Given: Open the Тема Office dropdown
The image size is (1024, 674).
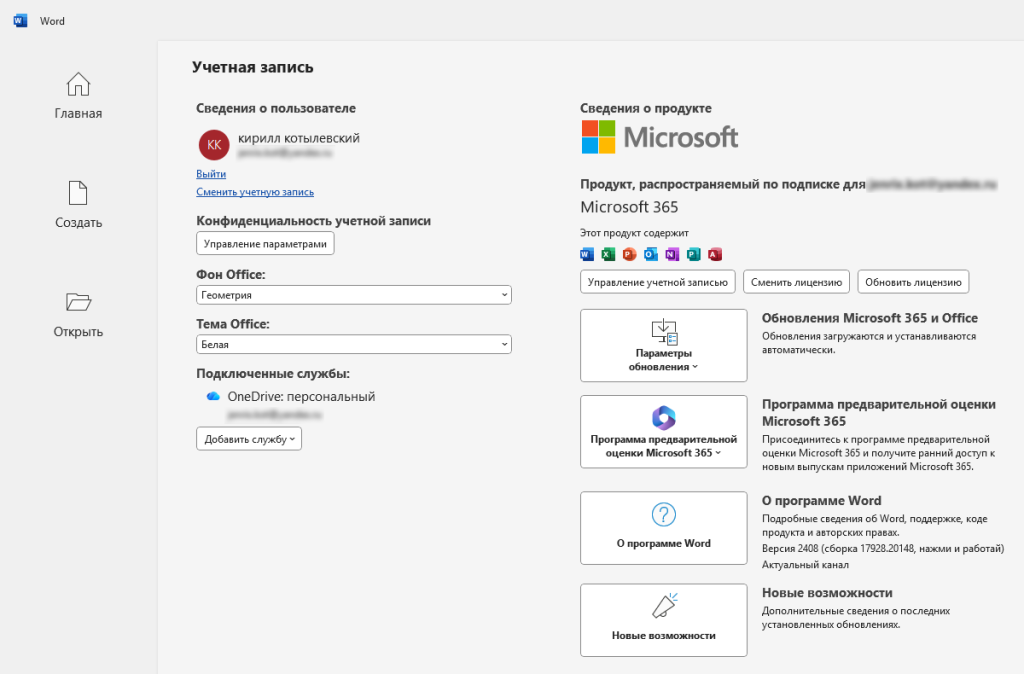Looking at the screenshot, I should 353,344.
